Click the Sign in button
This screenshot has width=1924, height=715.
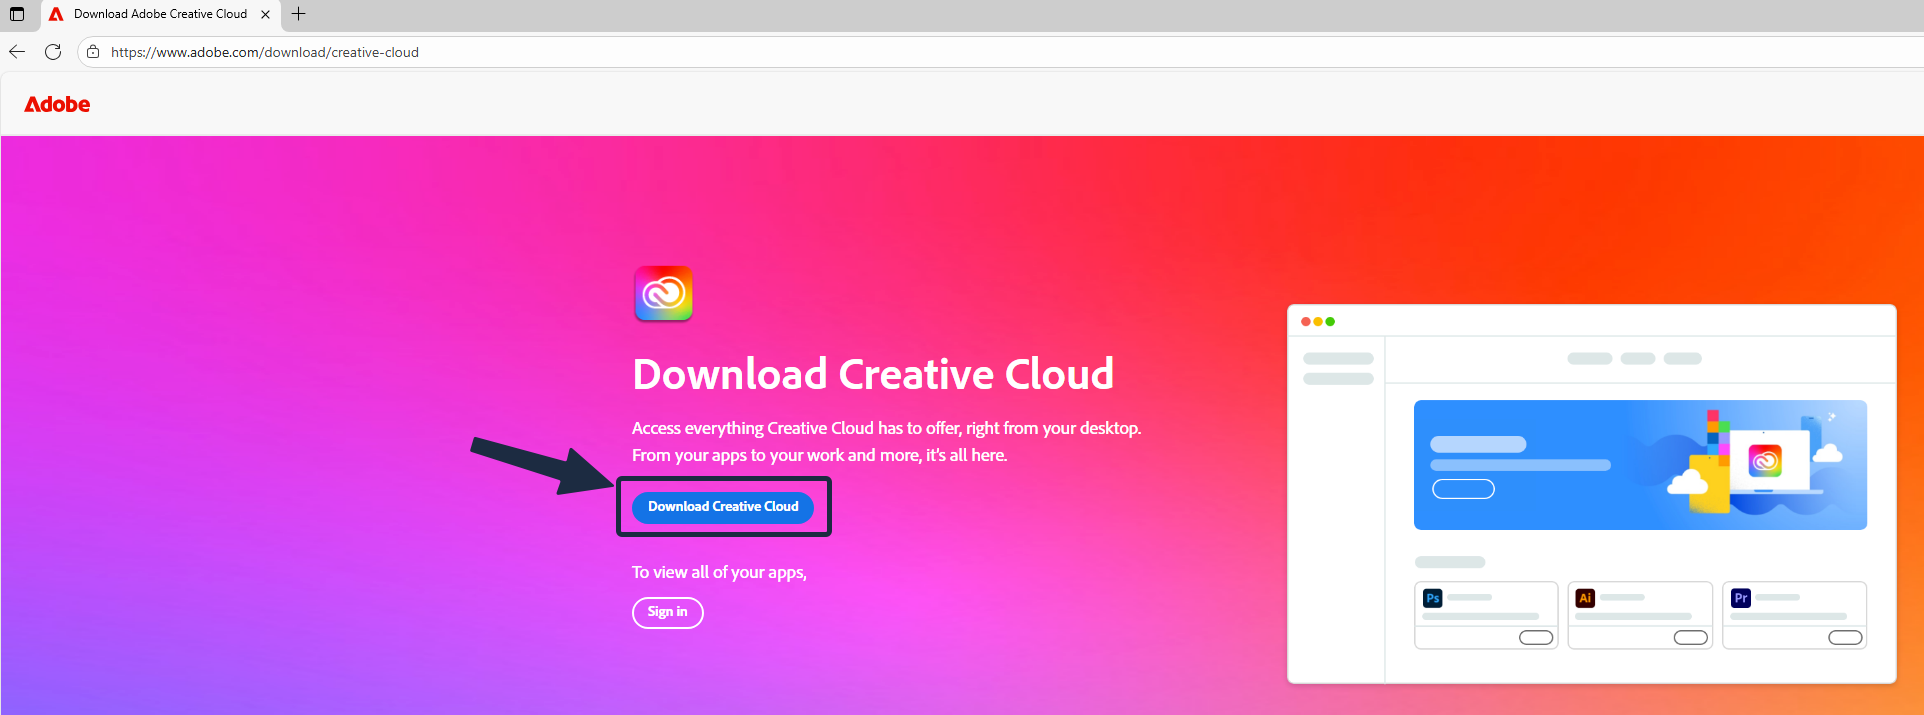coord(667,612)
